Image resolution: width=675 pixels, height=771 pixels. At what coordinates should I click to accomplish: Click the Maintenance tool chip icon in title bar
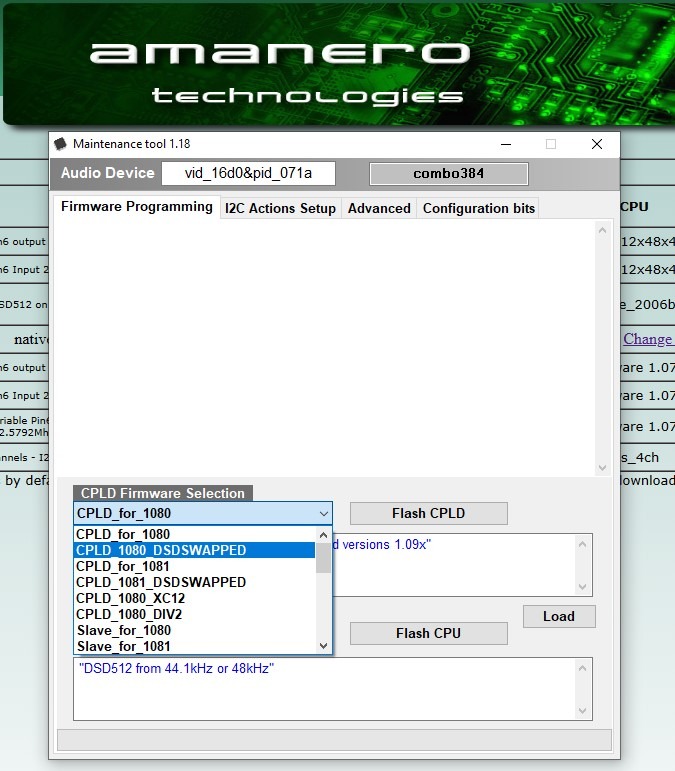pyautogui.click(x=60, y=144)
